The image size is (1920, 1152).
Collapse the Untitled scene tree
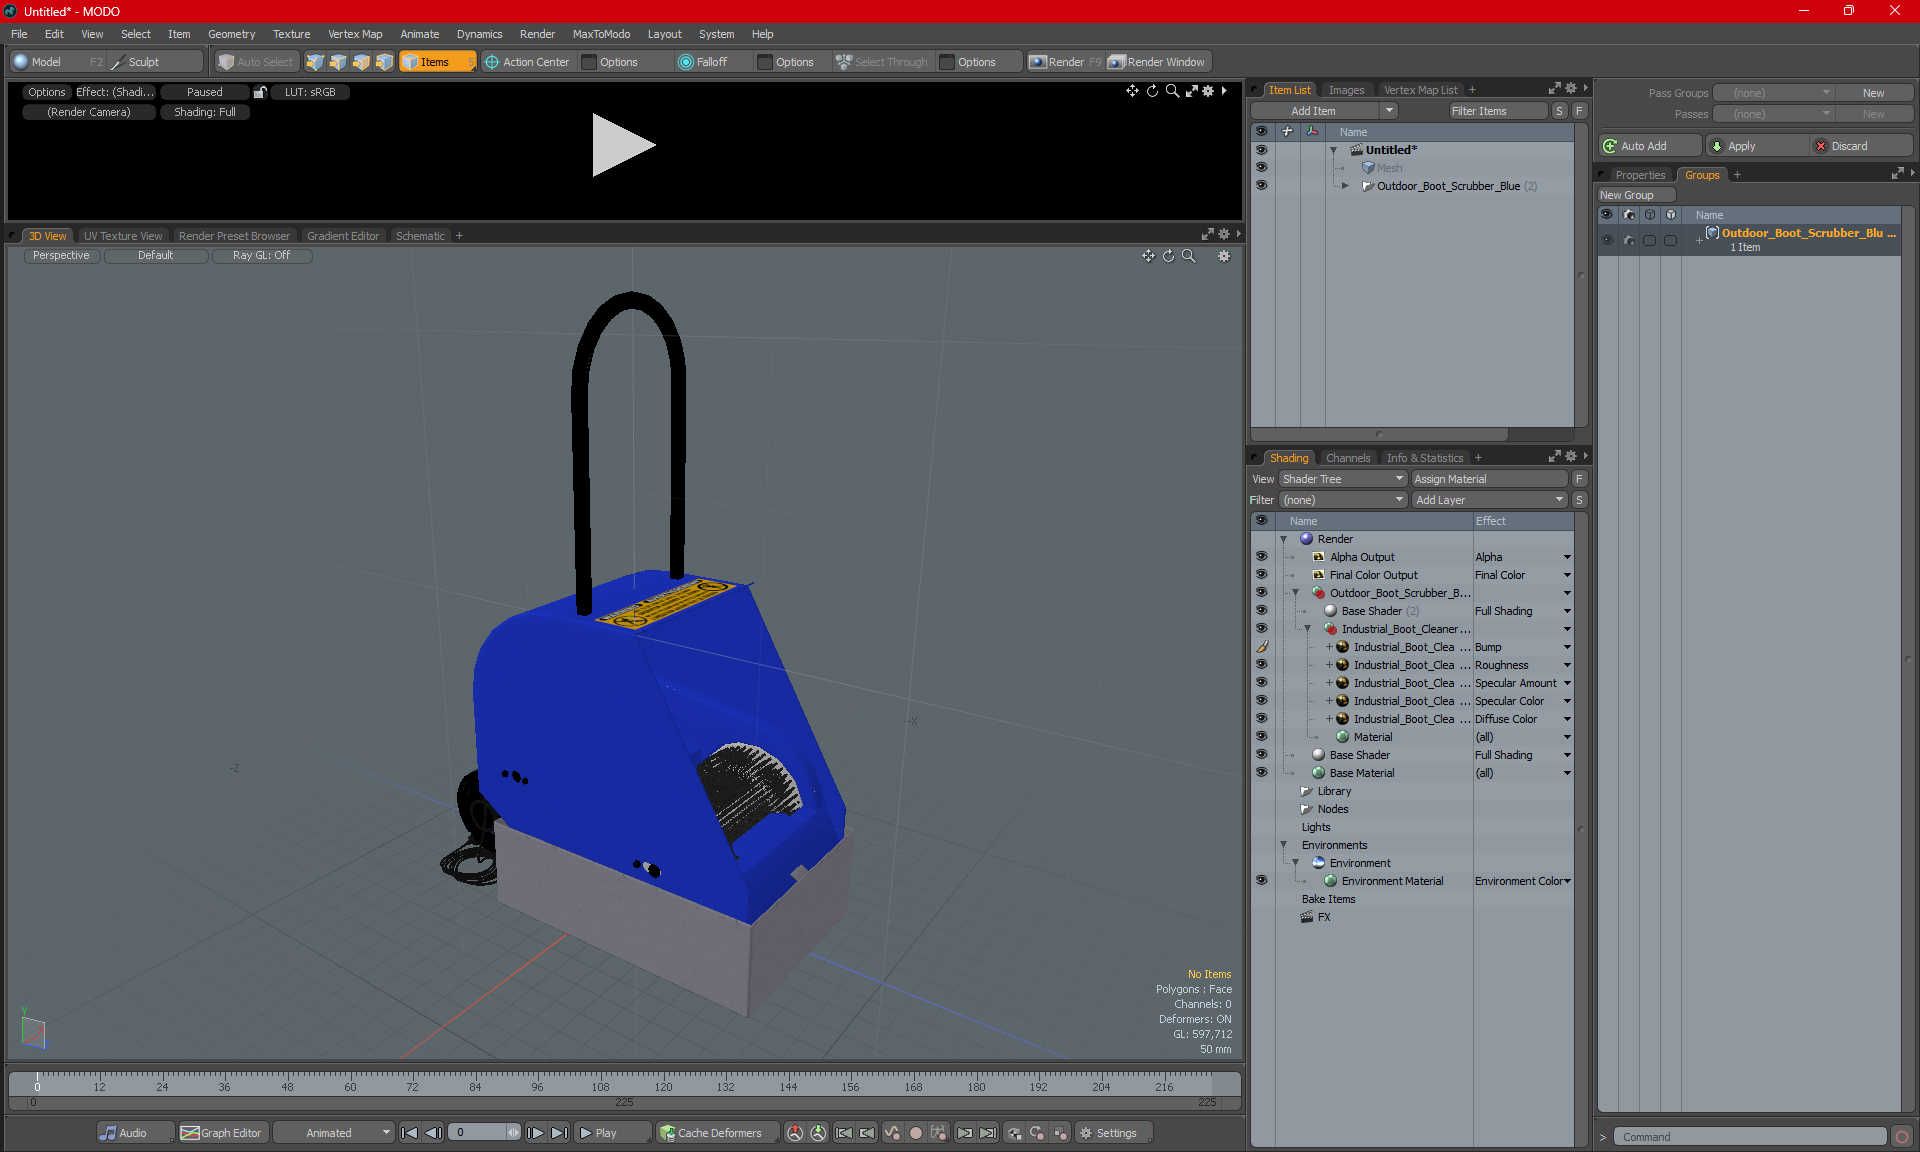pos(1333,150)
